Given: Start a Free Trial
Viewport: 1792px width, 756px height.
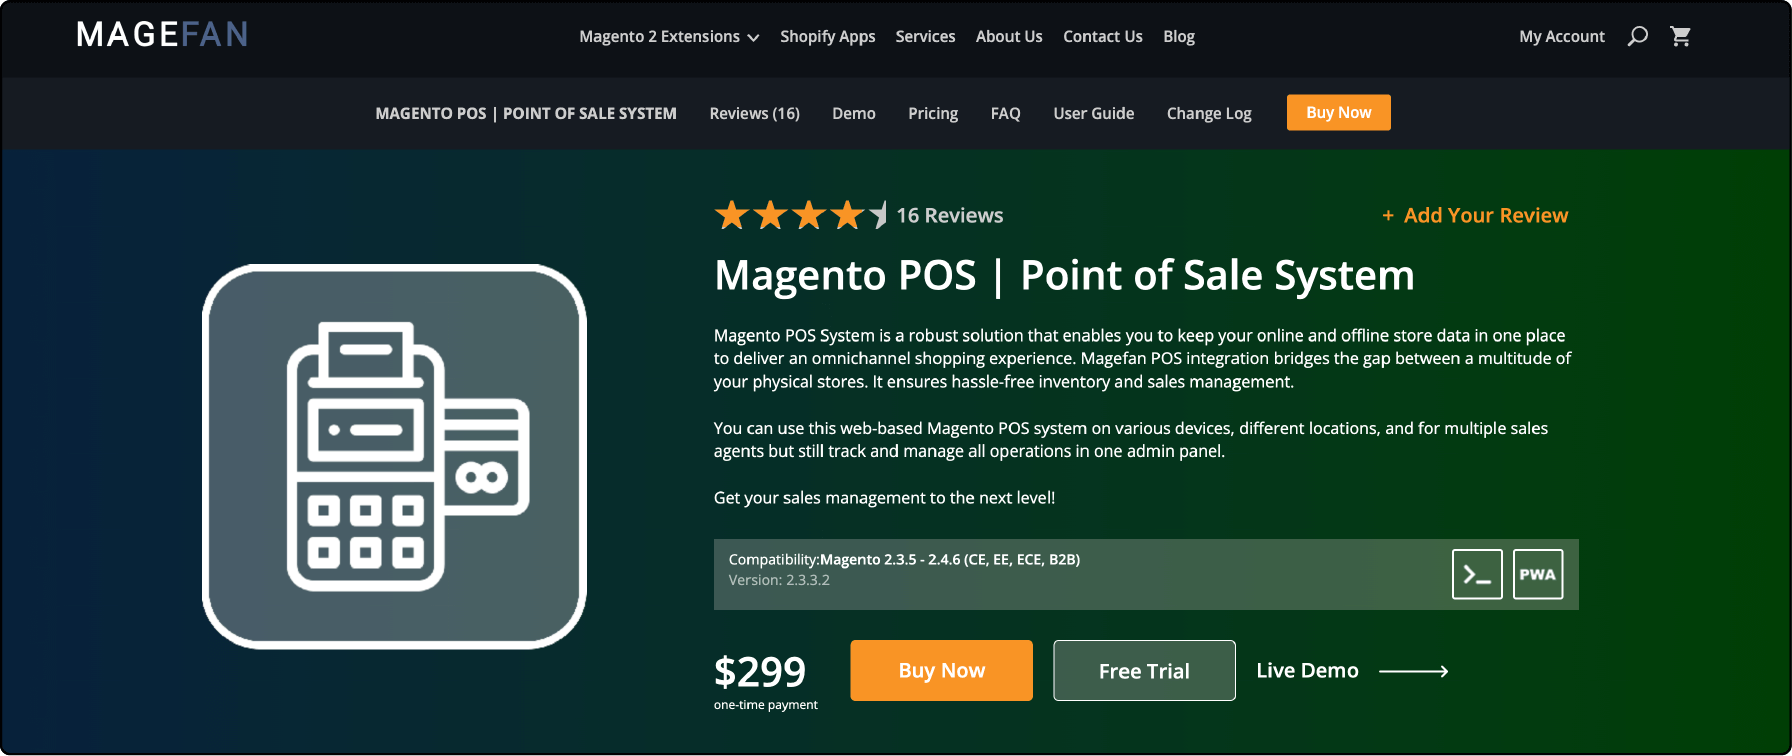Looking at the screenshot, I should pyautogui.click(x=1144, y=670).
